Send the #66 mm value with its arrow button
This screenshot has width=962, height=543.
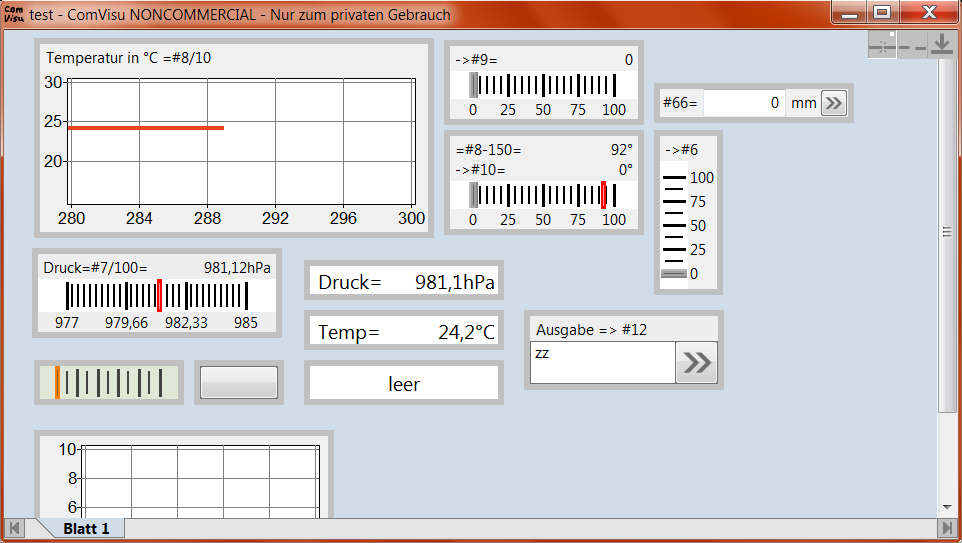834,103
